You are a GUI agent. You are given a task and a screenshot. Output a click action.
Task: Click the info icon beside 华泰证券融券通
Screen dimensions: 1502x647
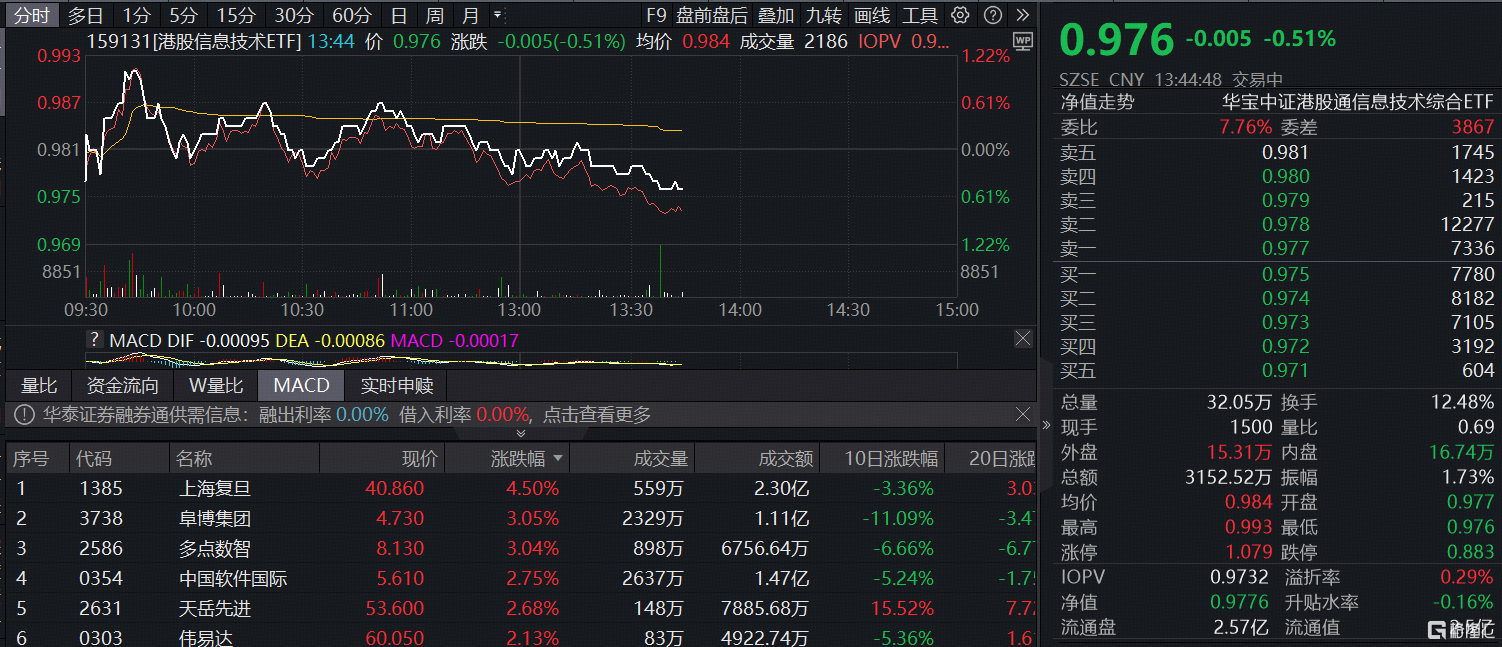pos(23,414)
